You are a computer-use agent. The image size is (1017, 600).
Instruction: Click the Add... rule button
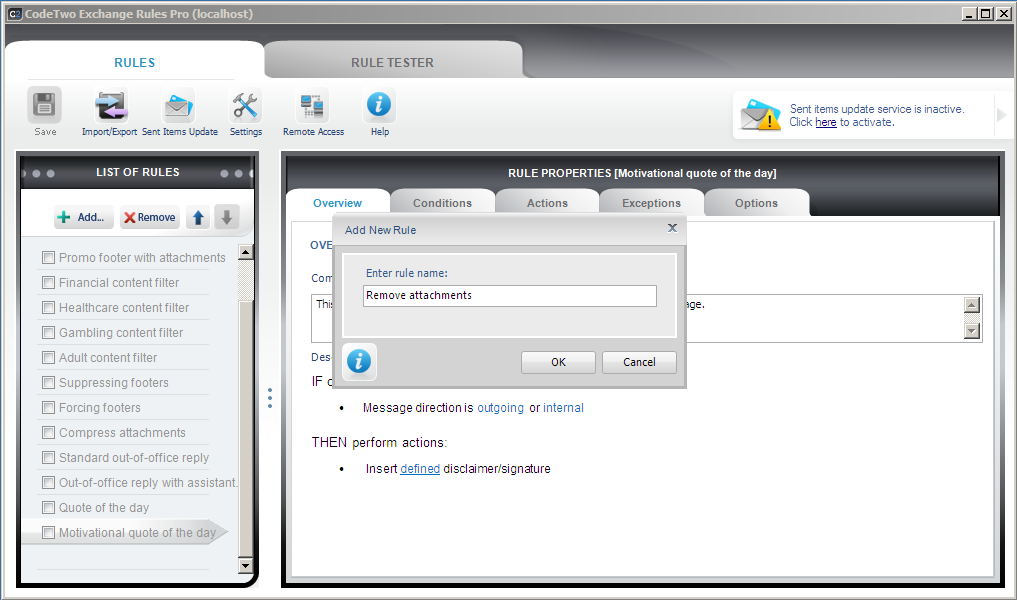point(84,217)
